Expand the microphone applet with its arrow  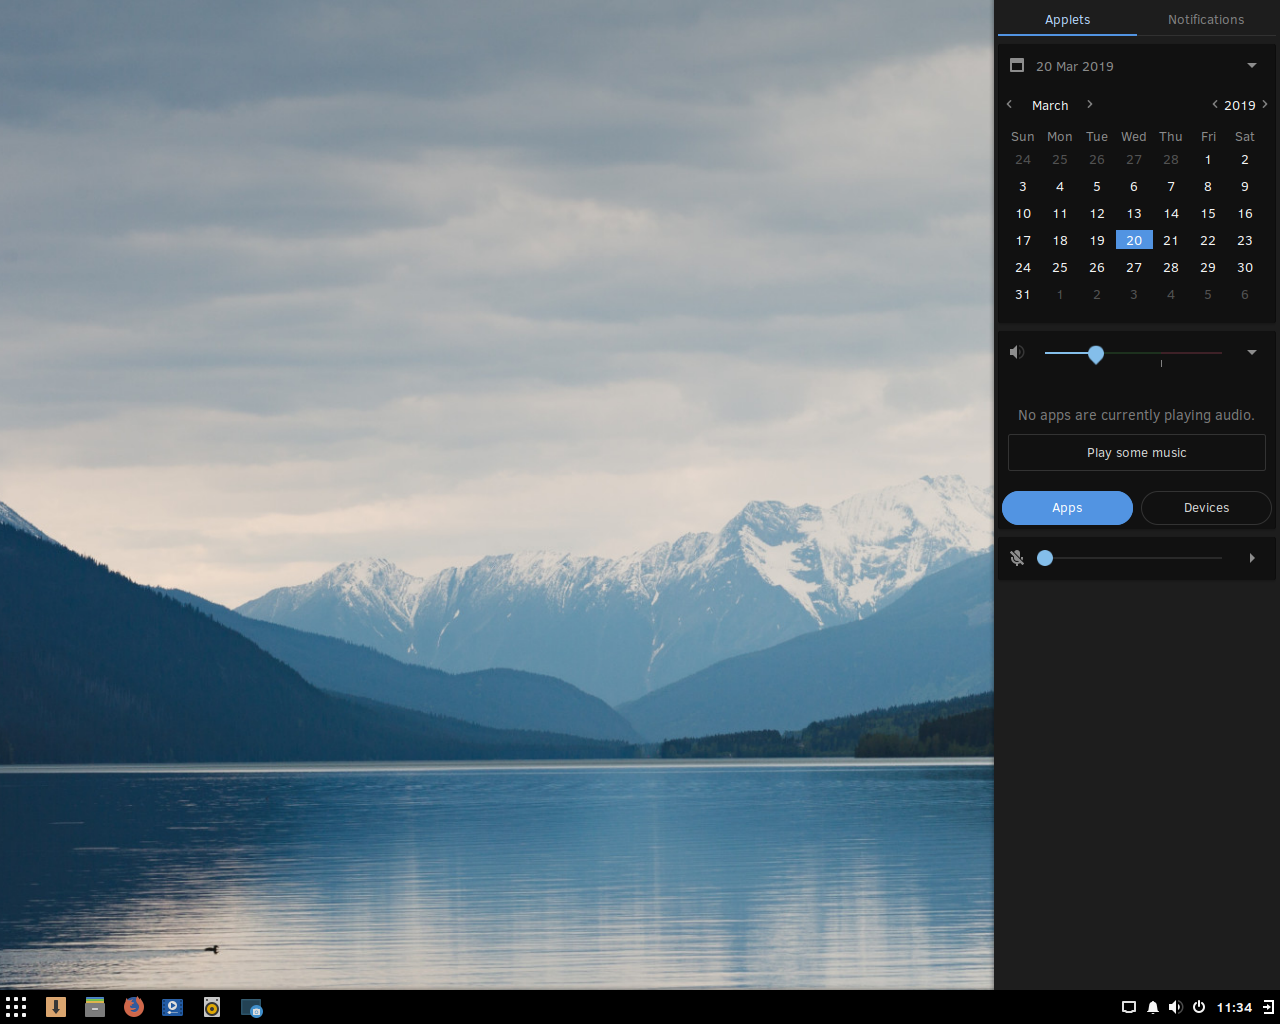point(1252,558)
